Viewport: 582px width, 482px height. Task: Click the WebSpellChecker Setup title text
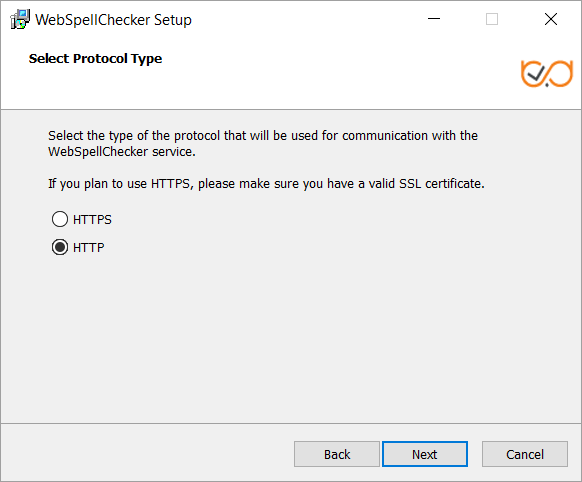coord(113,20)
